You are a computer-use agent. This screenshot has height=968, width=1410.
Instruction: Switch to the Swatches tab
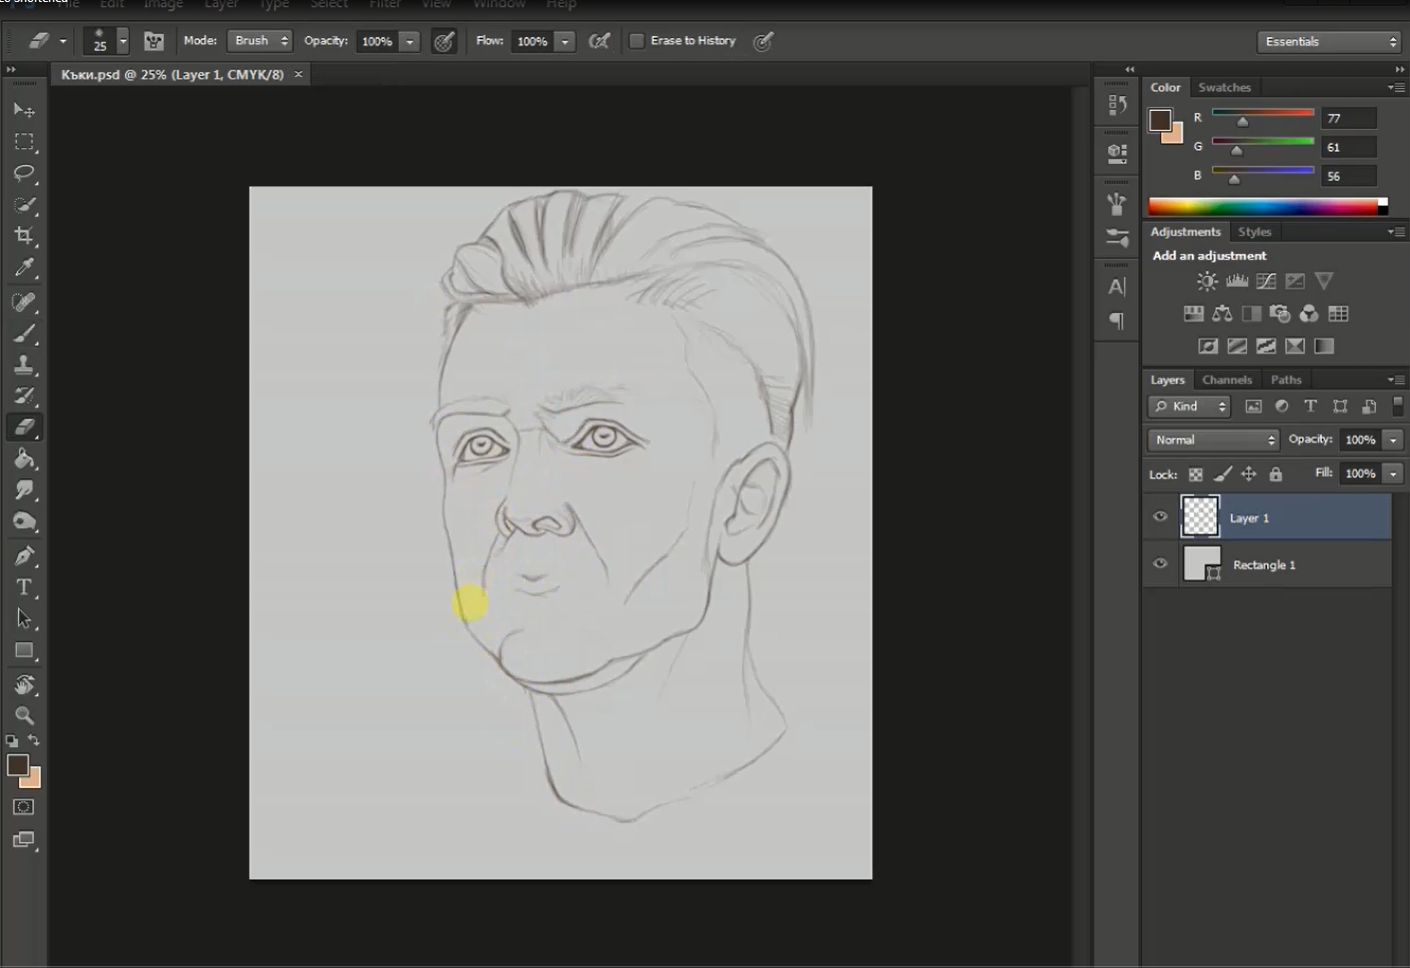pyautogui.click(x=1224, y=88)
